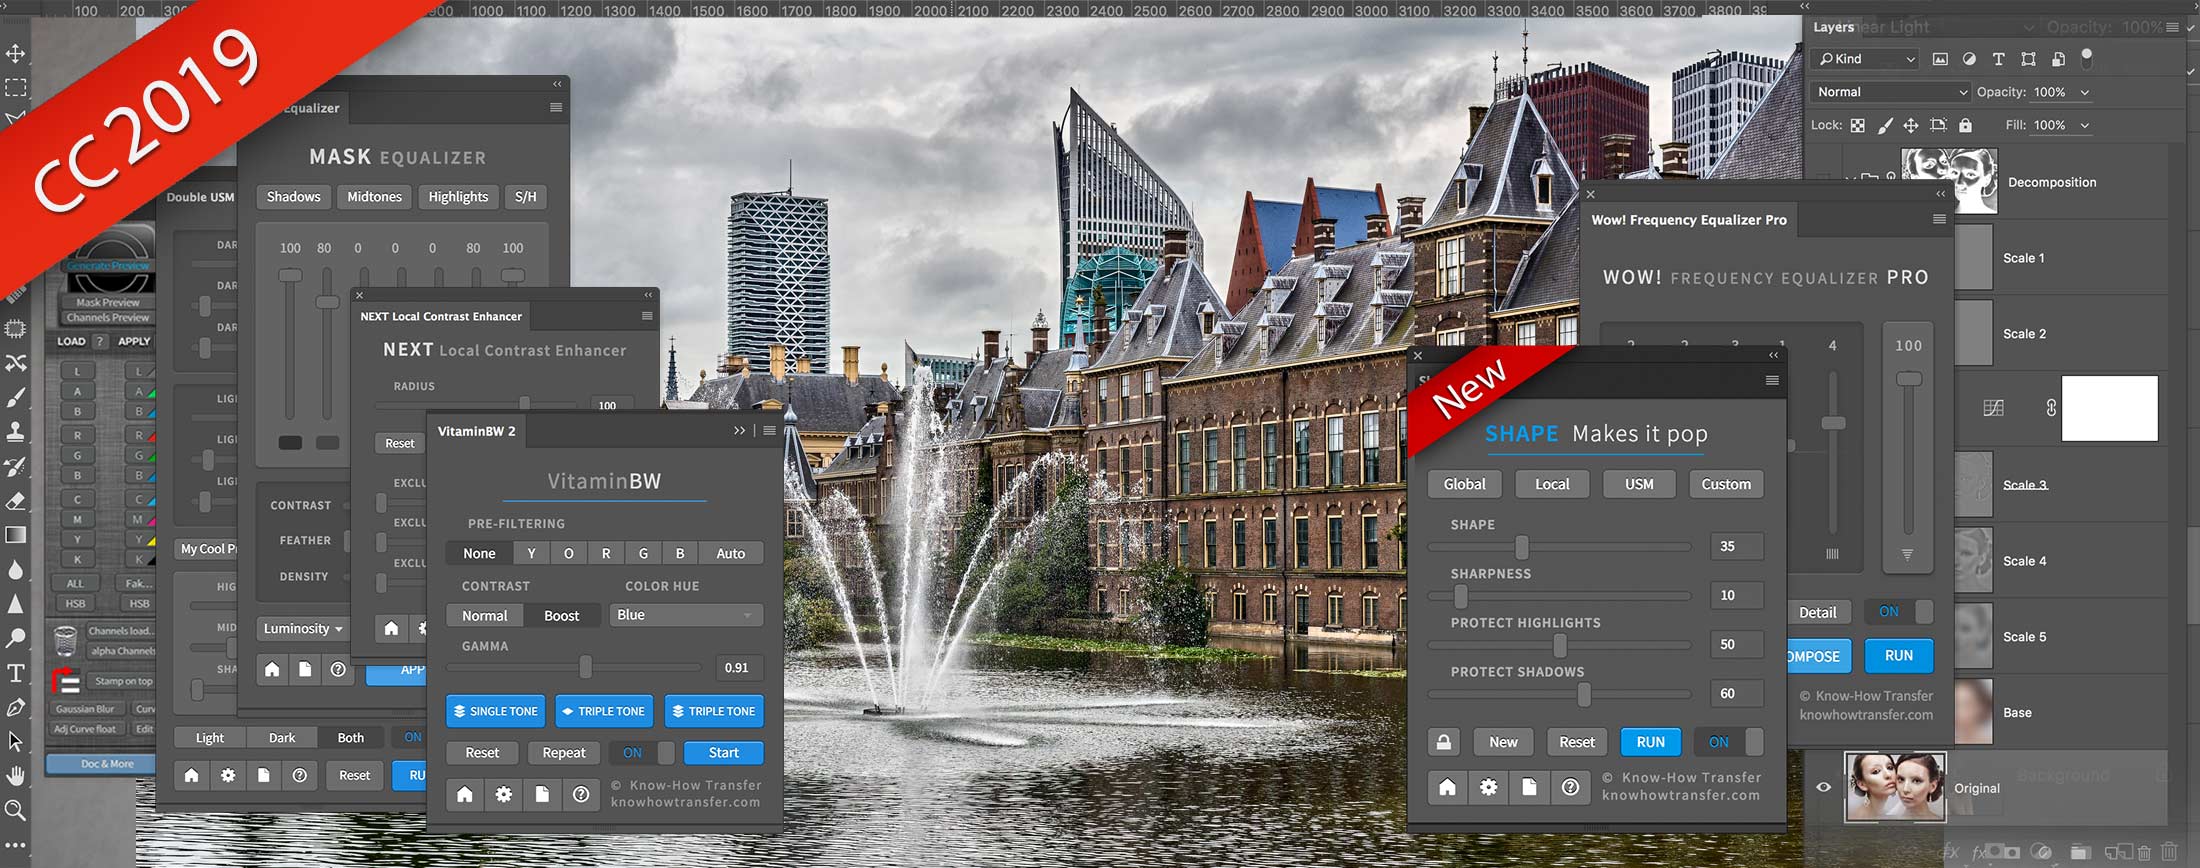Open settings gear in SHAPE panel
Image resolution: width=2200 pixels, height=868 pixels.
pyautogui.click(x=1489, y=787)
